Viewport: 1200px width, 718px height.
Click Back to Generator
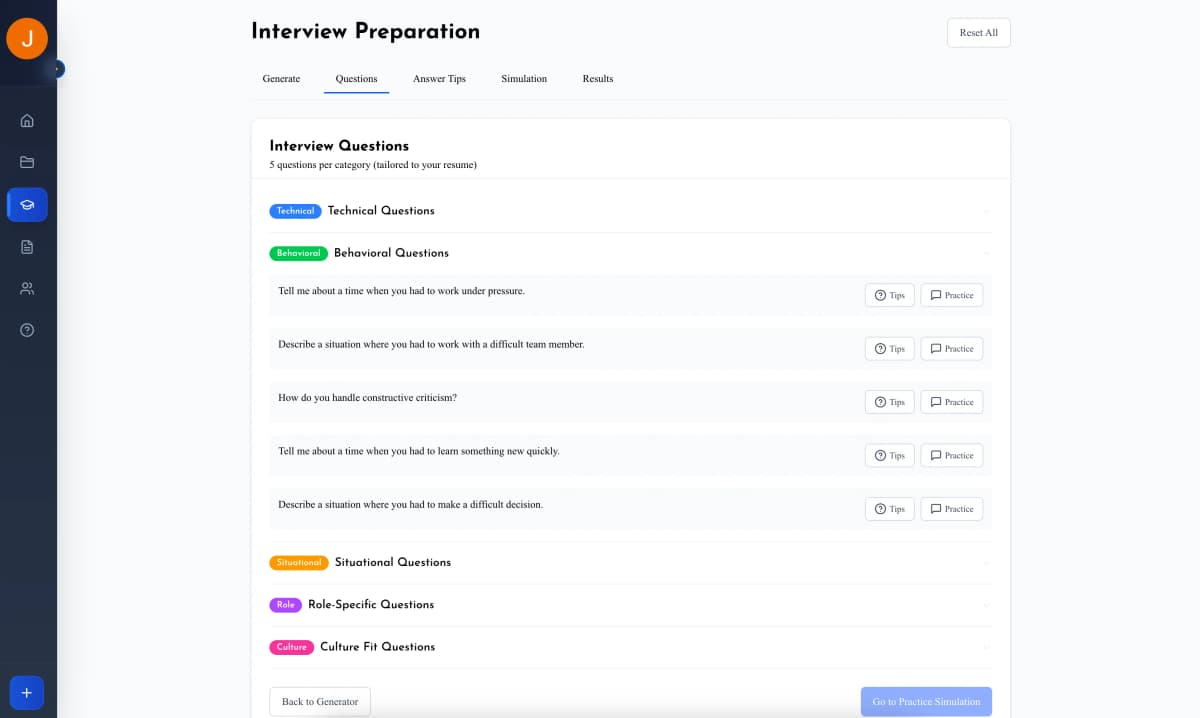click(x=319, y=701)
